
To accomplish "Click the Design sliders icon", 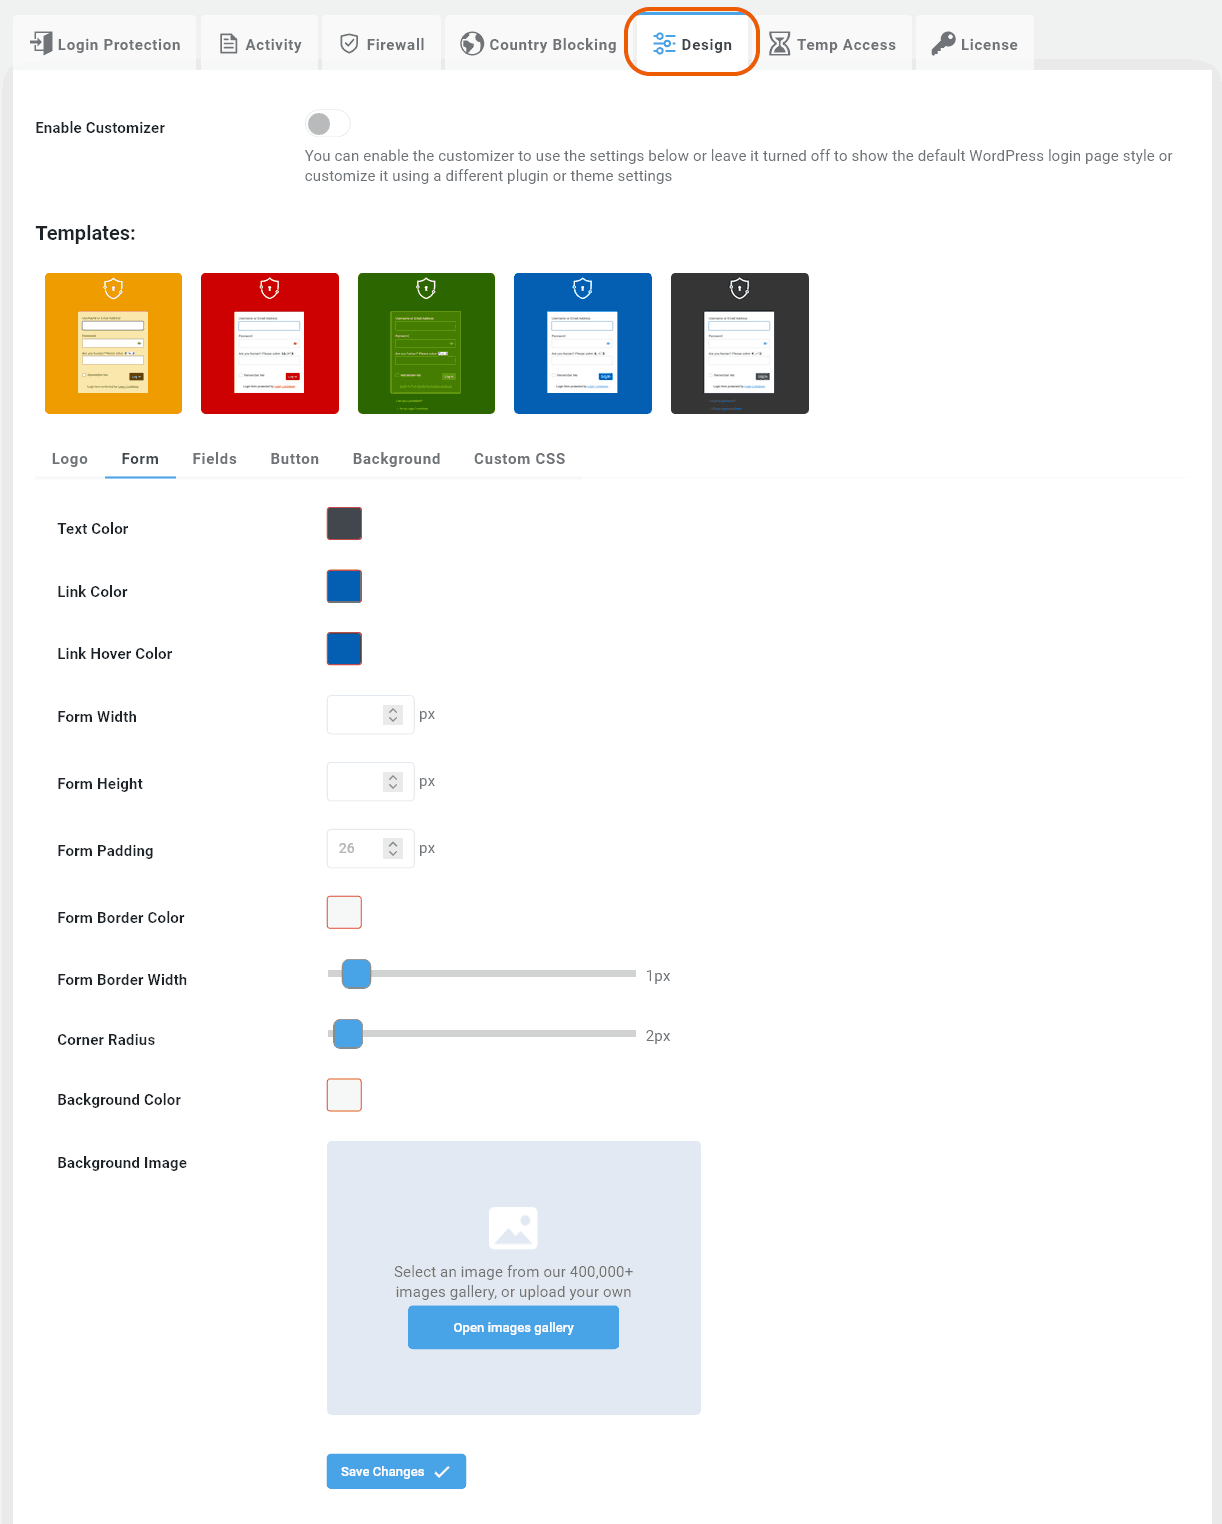I will [x=664, y=44].
